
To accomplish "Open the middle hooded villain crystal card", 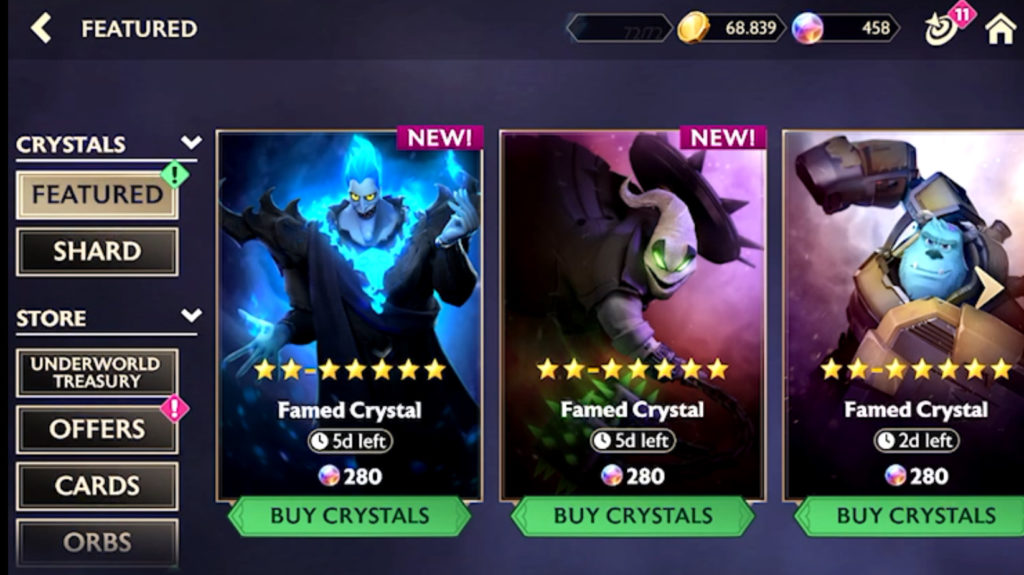I will [633, 314].
